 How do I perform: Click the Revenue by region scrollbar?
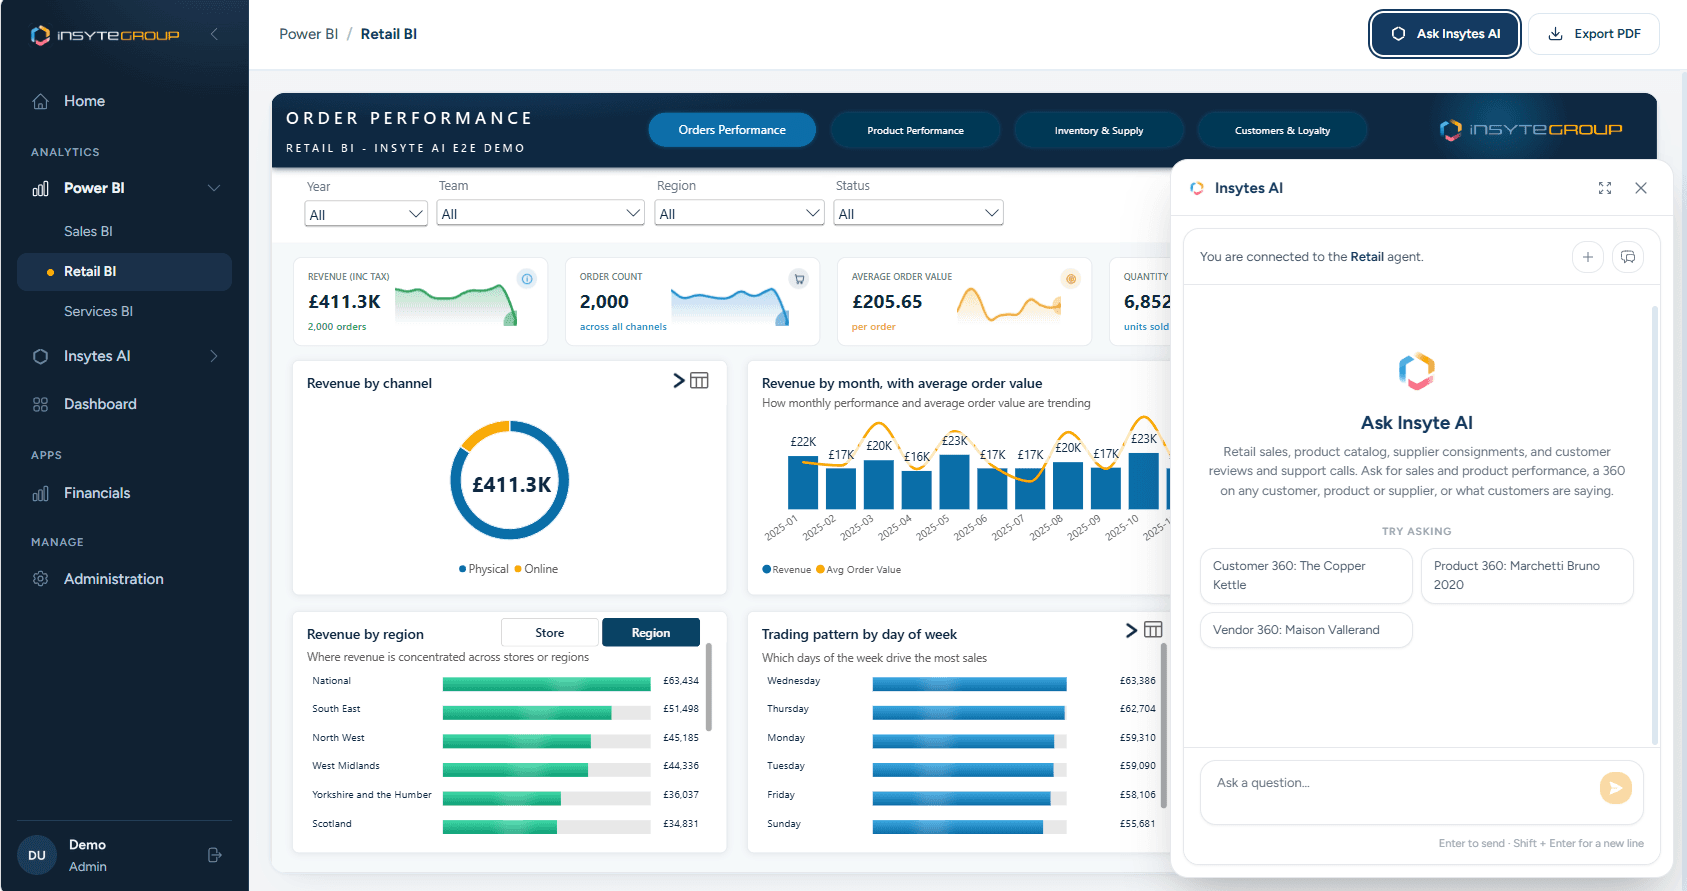(709, 687)
